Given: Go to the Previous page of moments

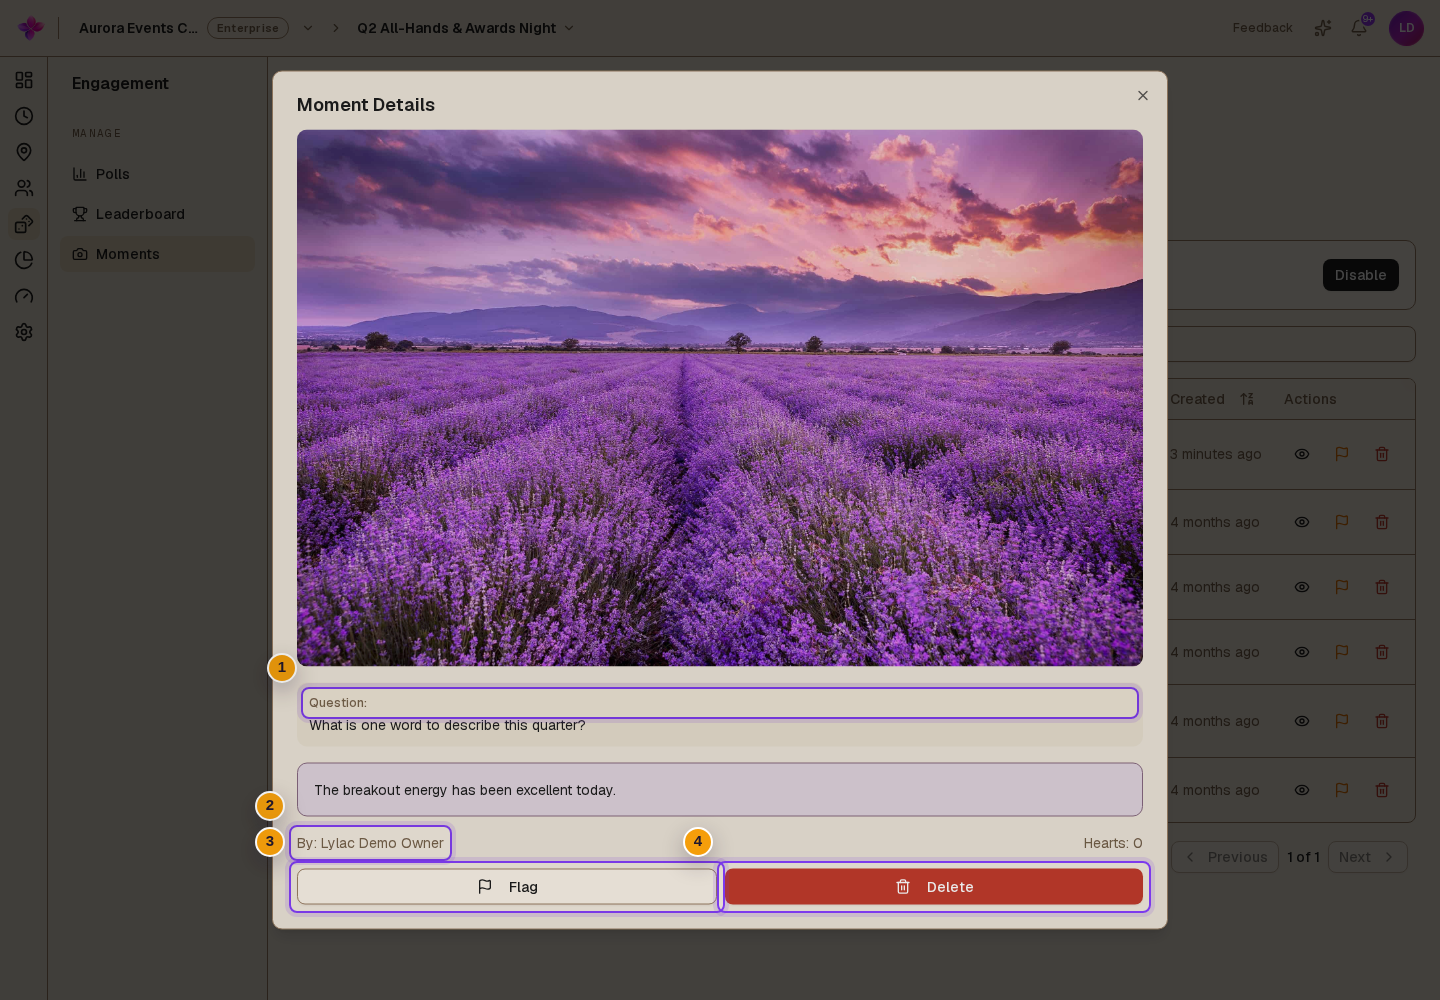Looking at the screenshot, I should [x=1225, y=857].
